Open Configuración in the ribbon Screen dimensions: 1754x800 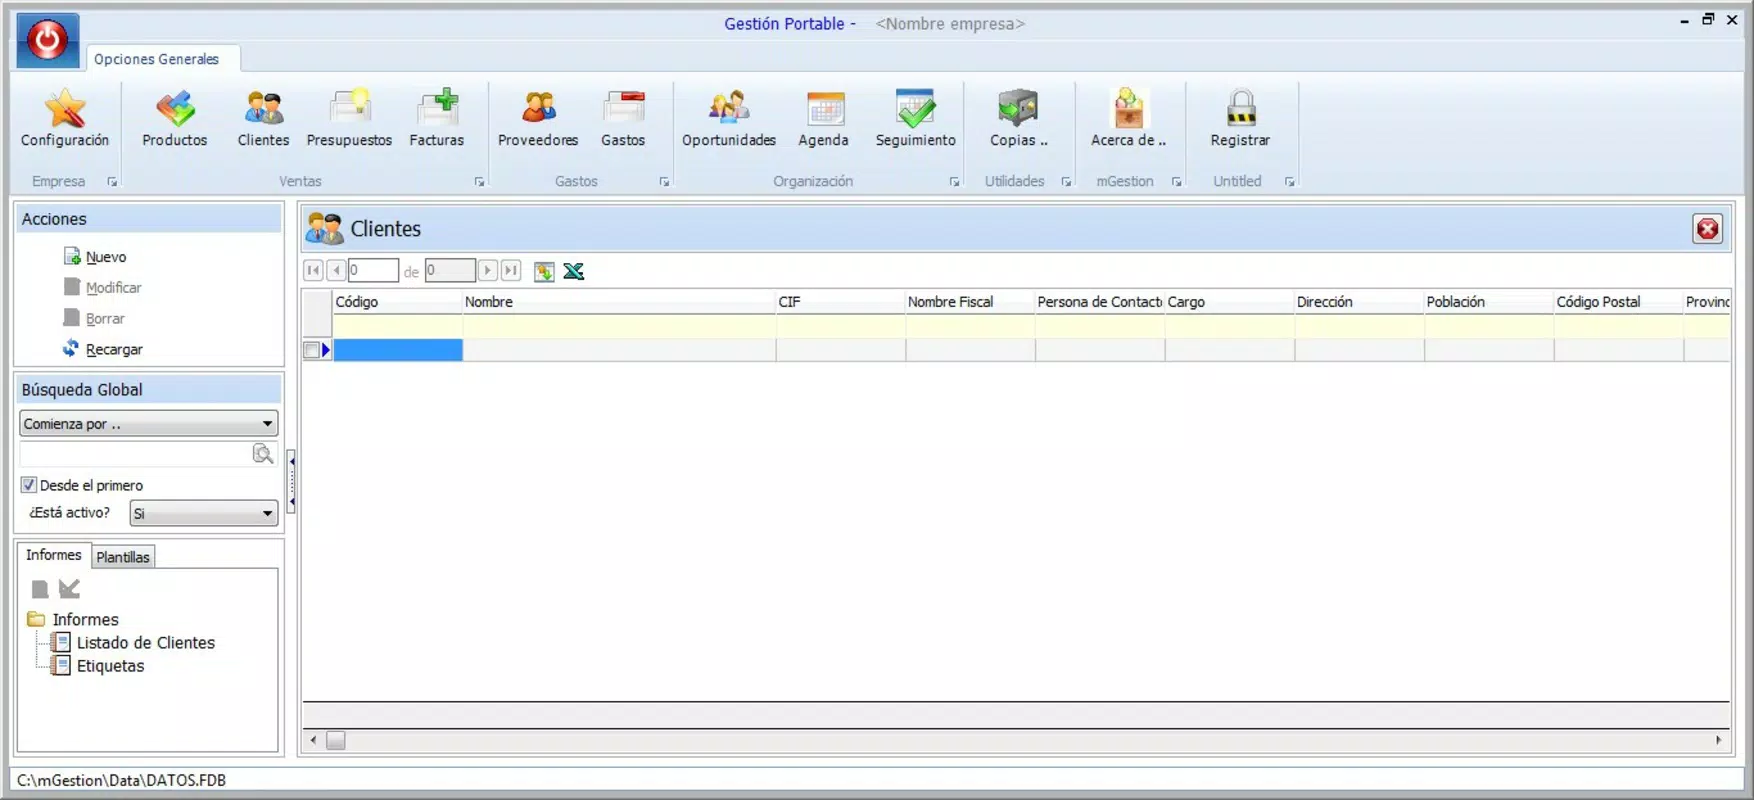65,118
